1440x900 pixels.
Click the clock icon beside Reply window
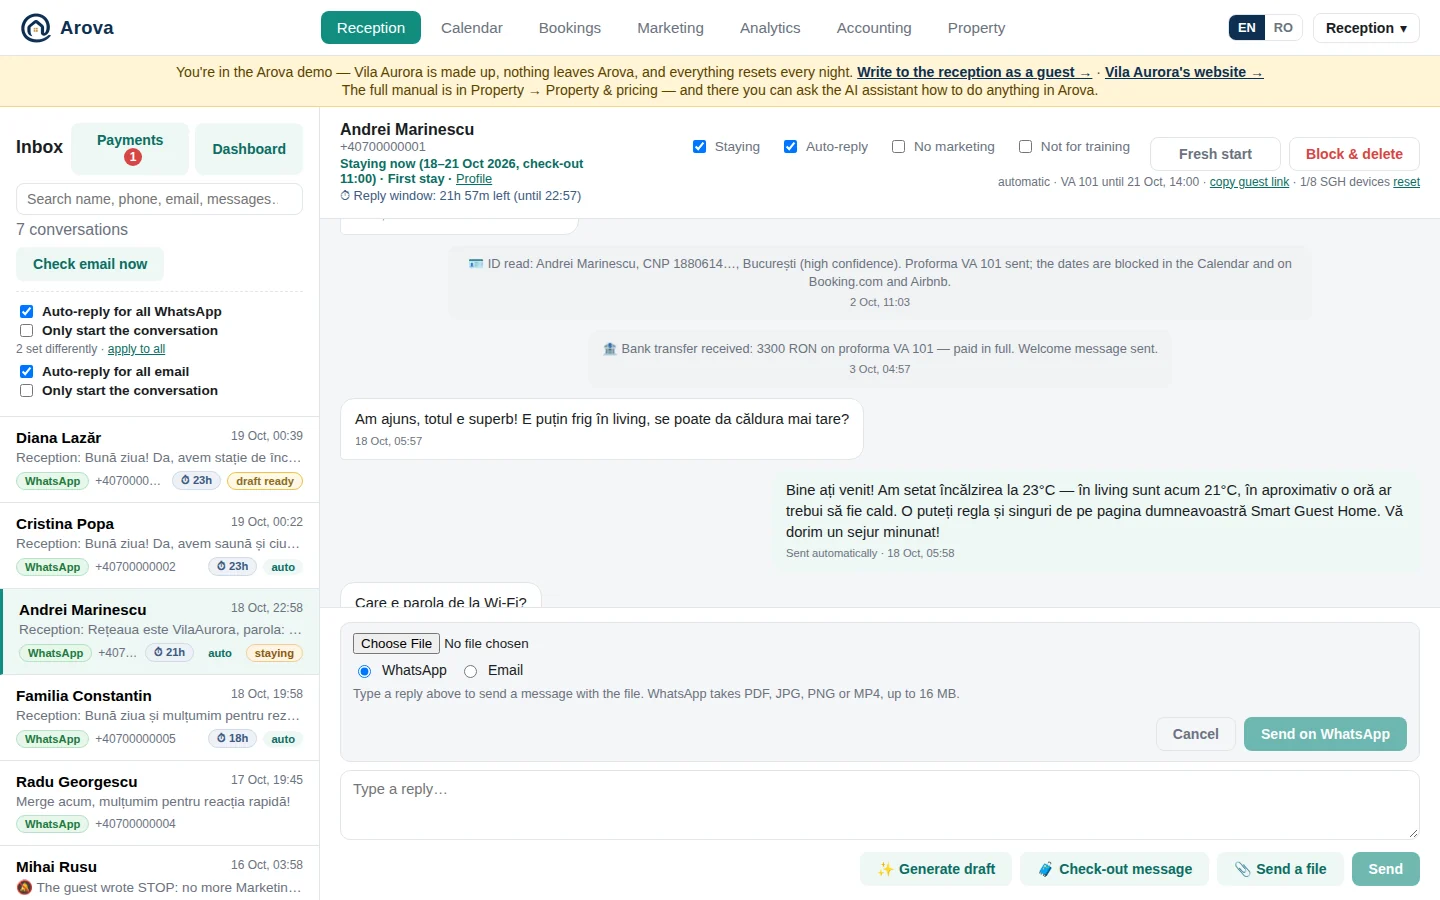coord(345,196)
